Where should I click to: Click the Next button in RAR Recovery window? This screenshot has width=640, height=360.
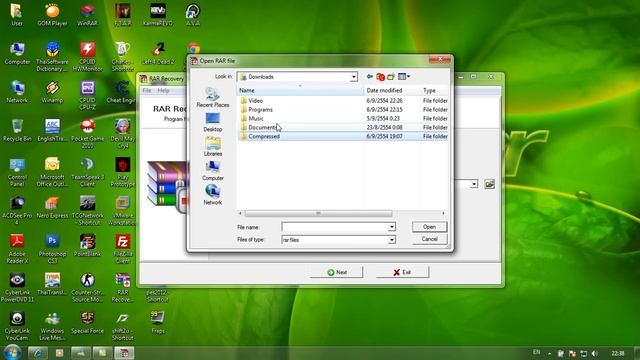point(337,272)
